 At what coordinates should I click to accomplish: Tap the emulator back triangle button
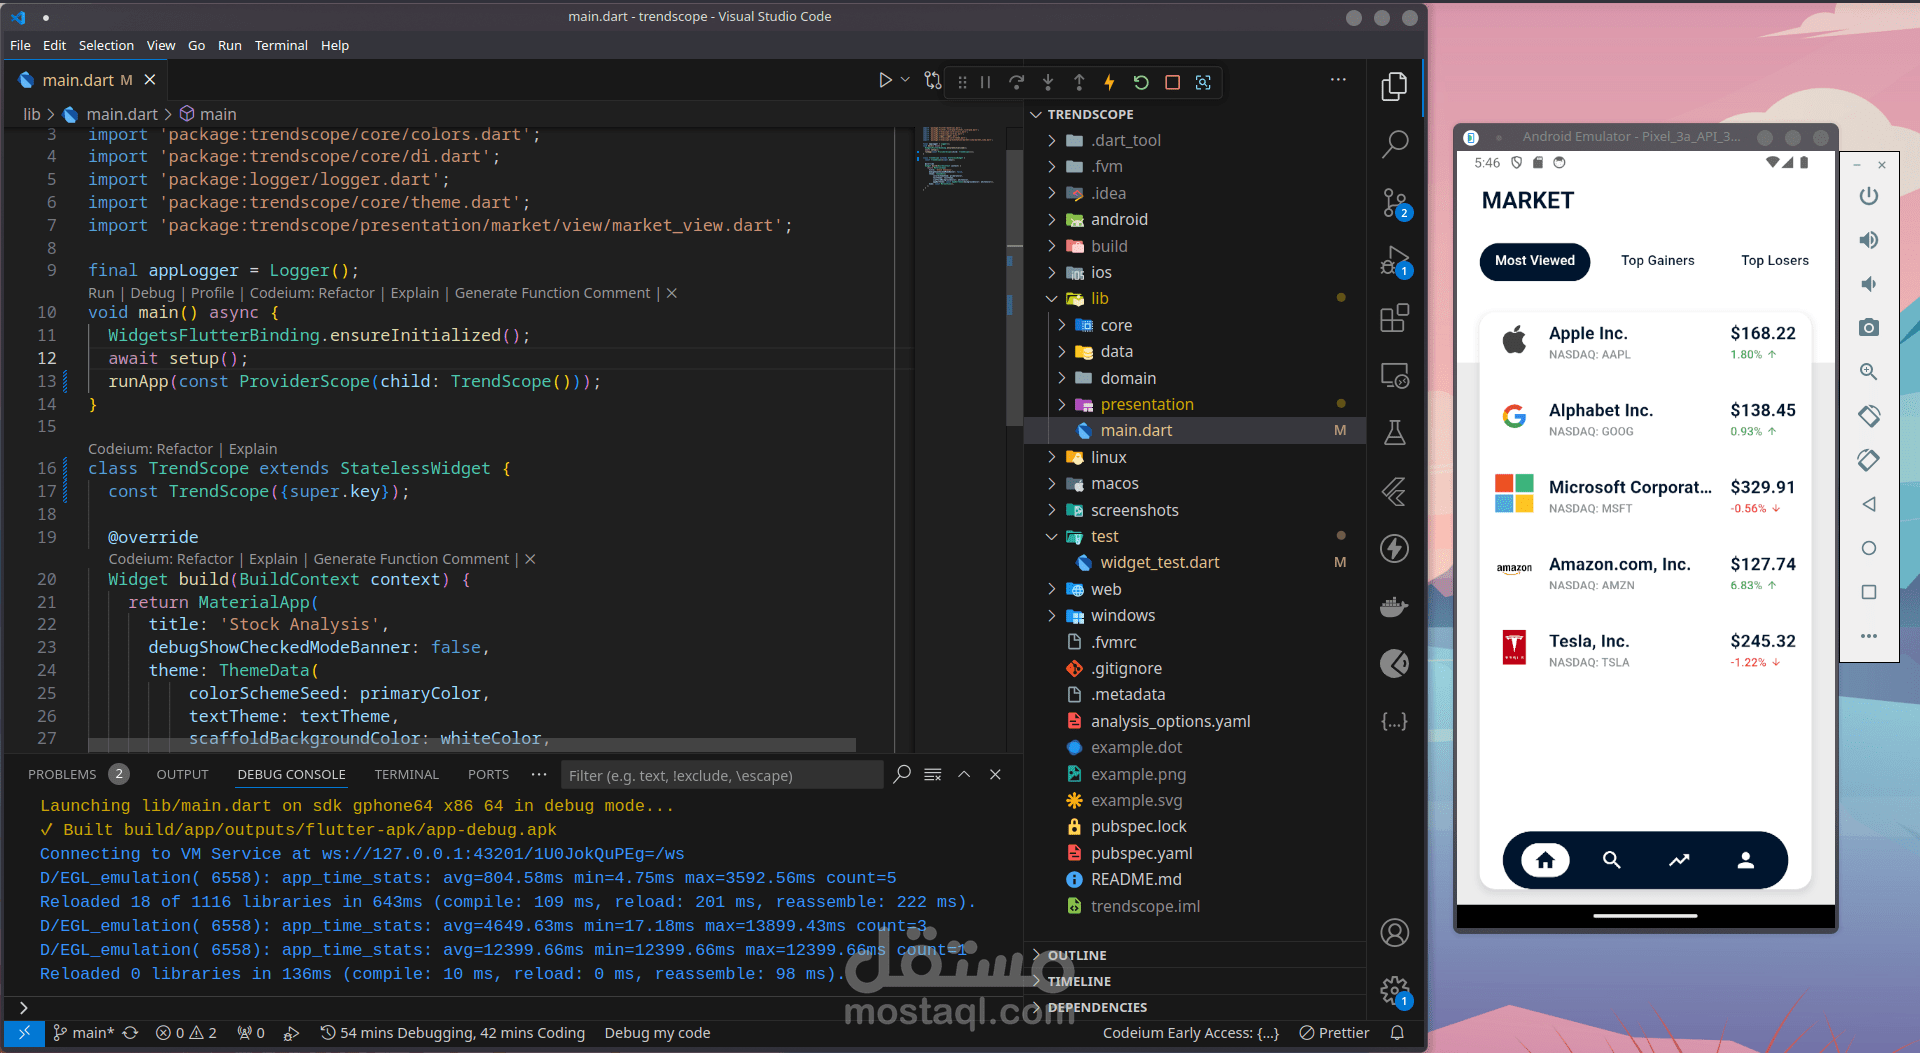1868,504
